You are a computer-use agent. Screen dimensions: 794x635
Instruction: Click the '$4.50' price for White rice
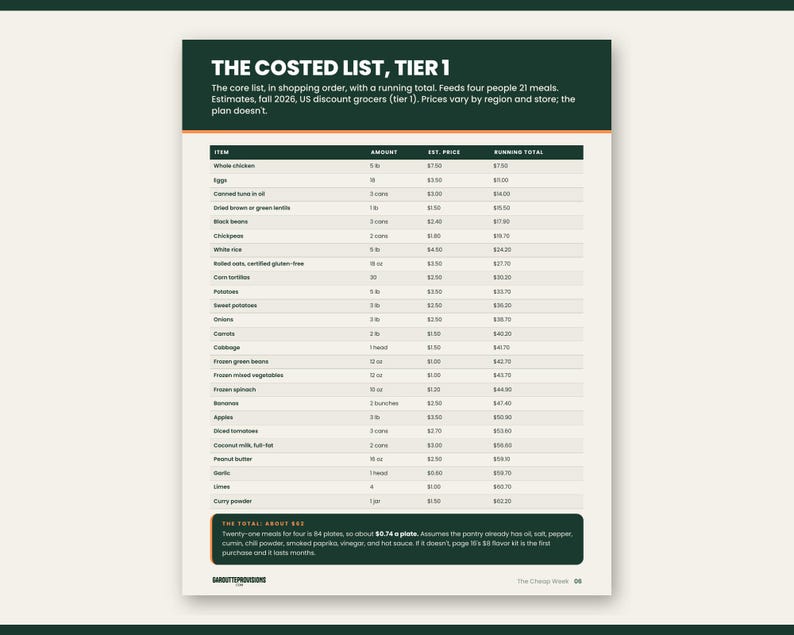(434, 250)
